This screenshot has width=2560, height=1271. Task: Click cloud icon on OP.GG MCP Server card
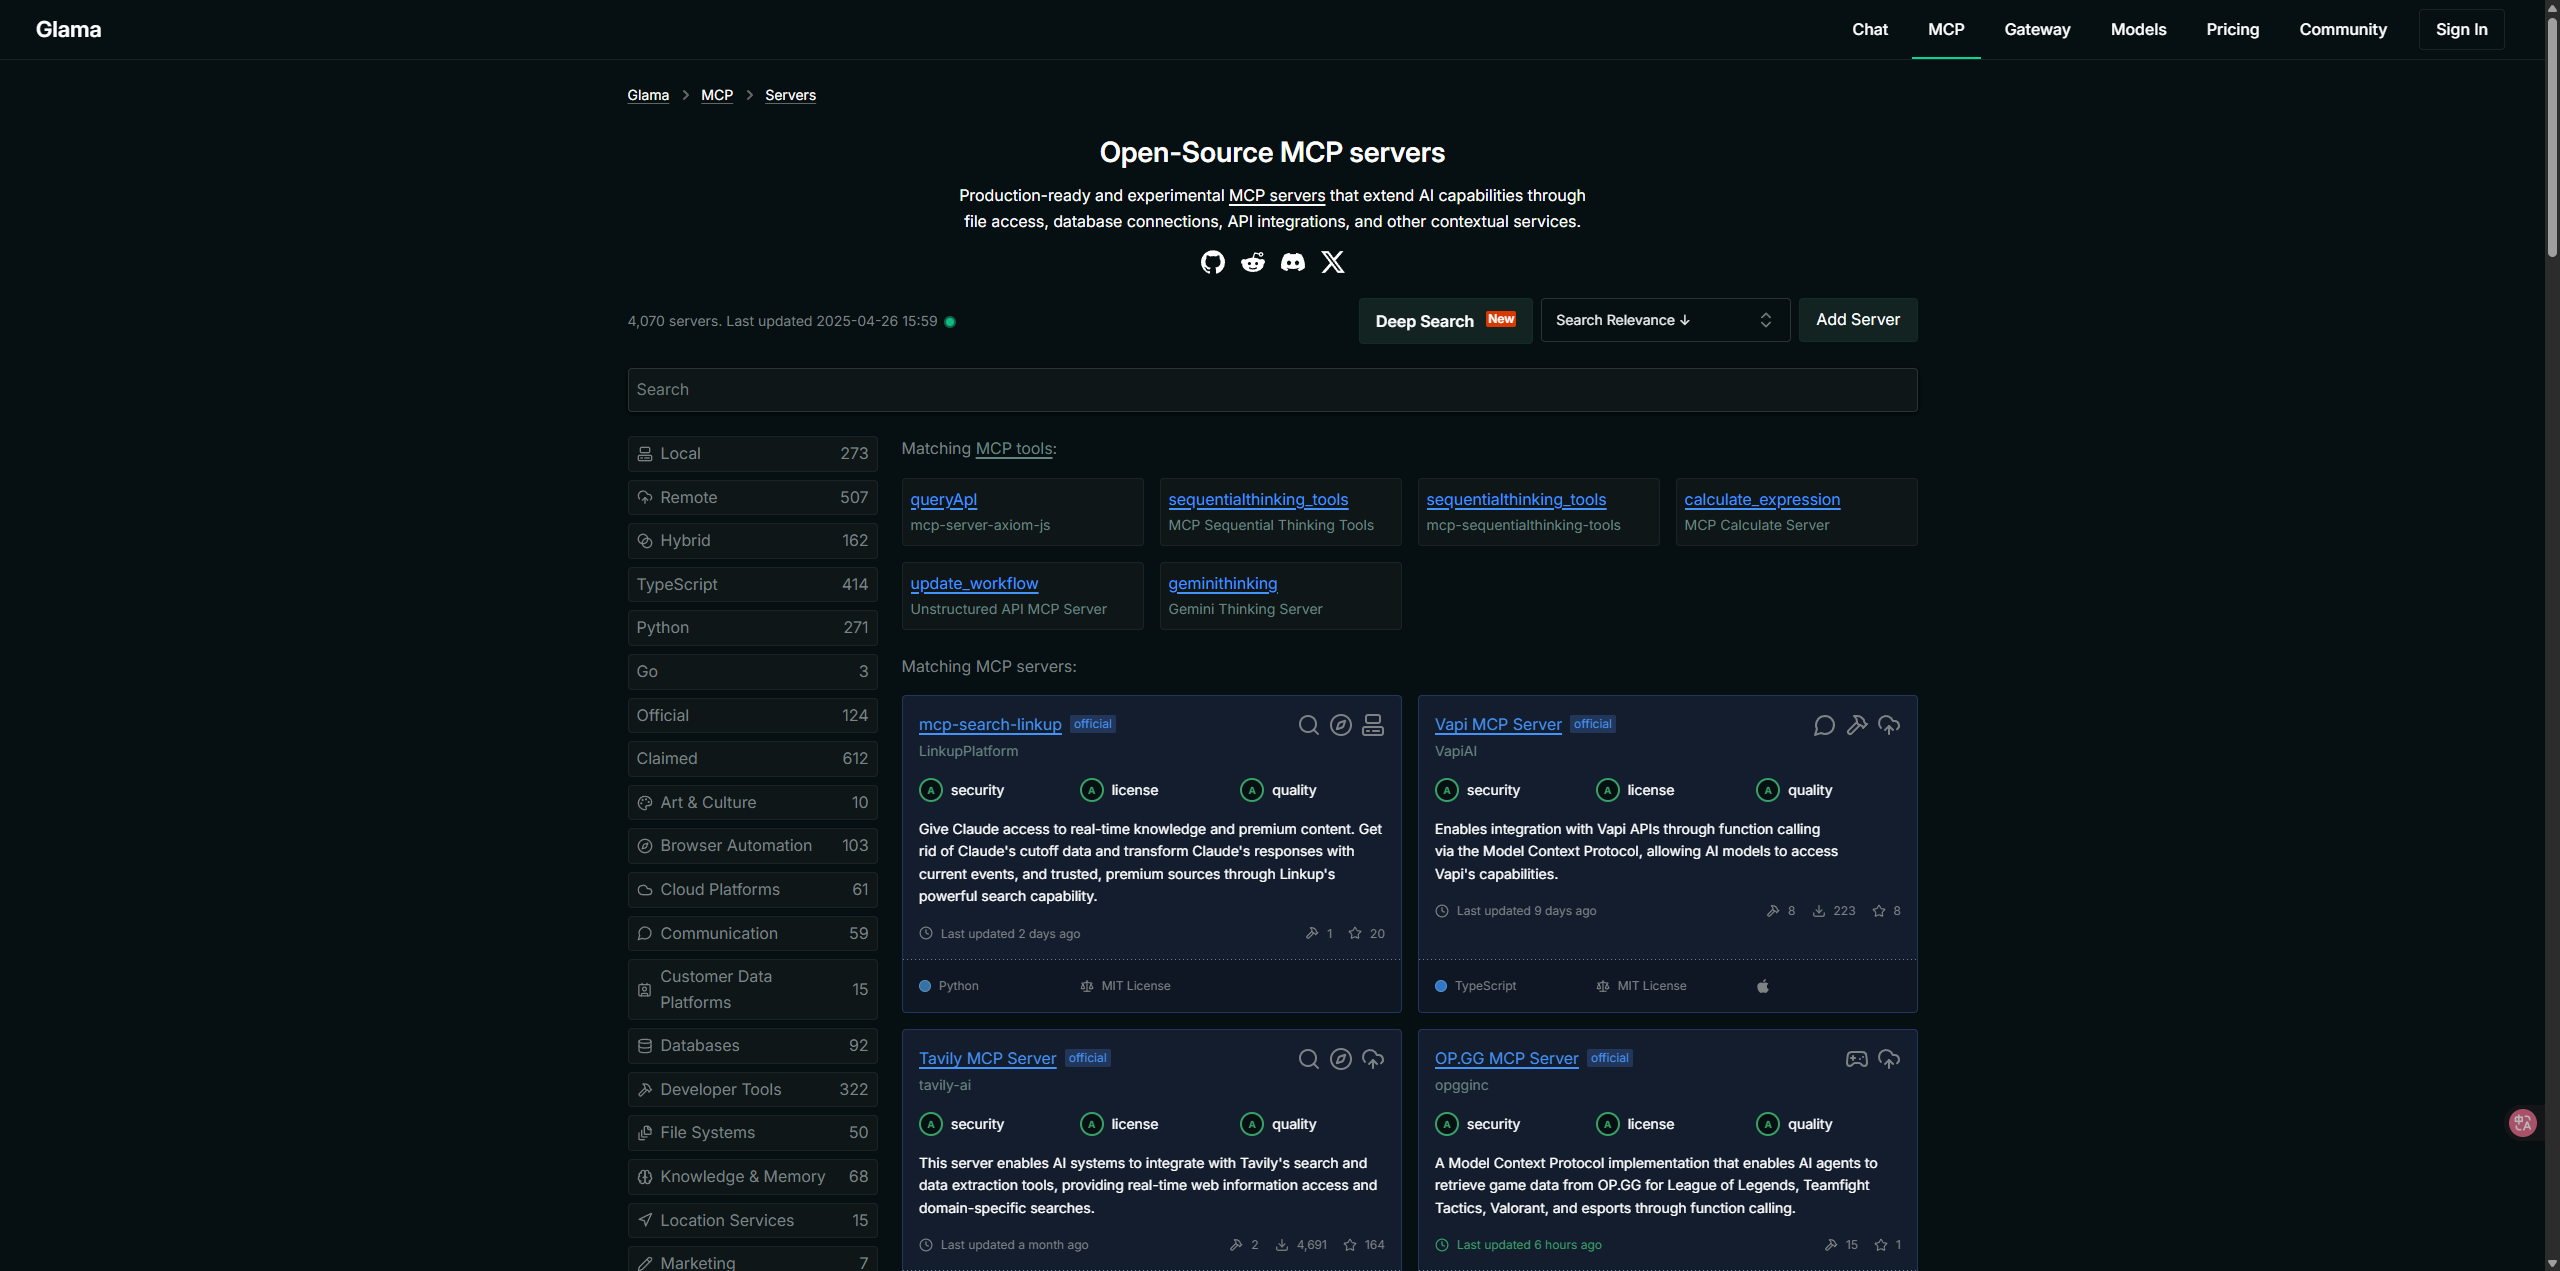1888,1059
